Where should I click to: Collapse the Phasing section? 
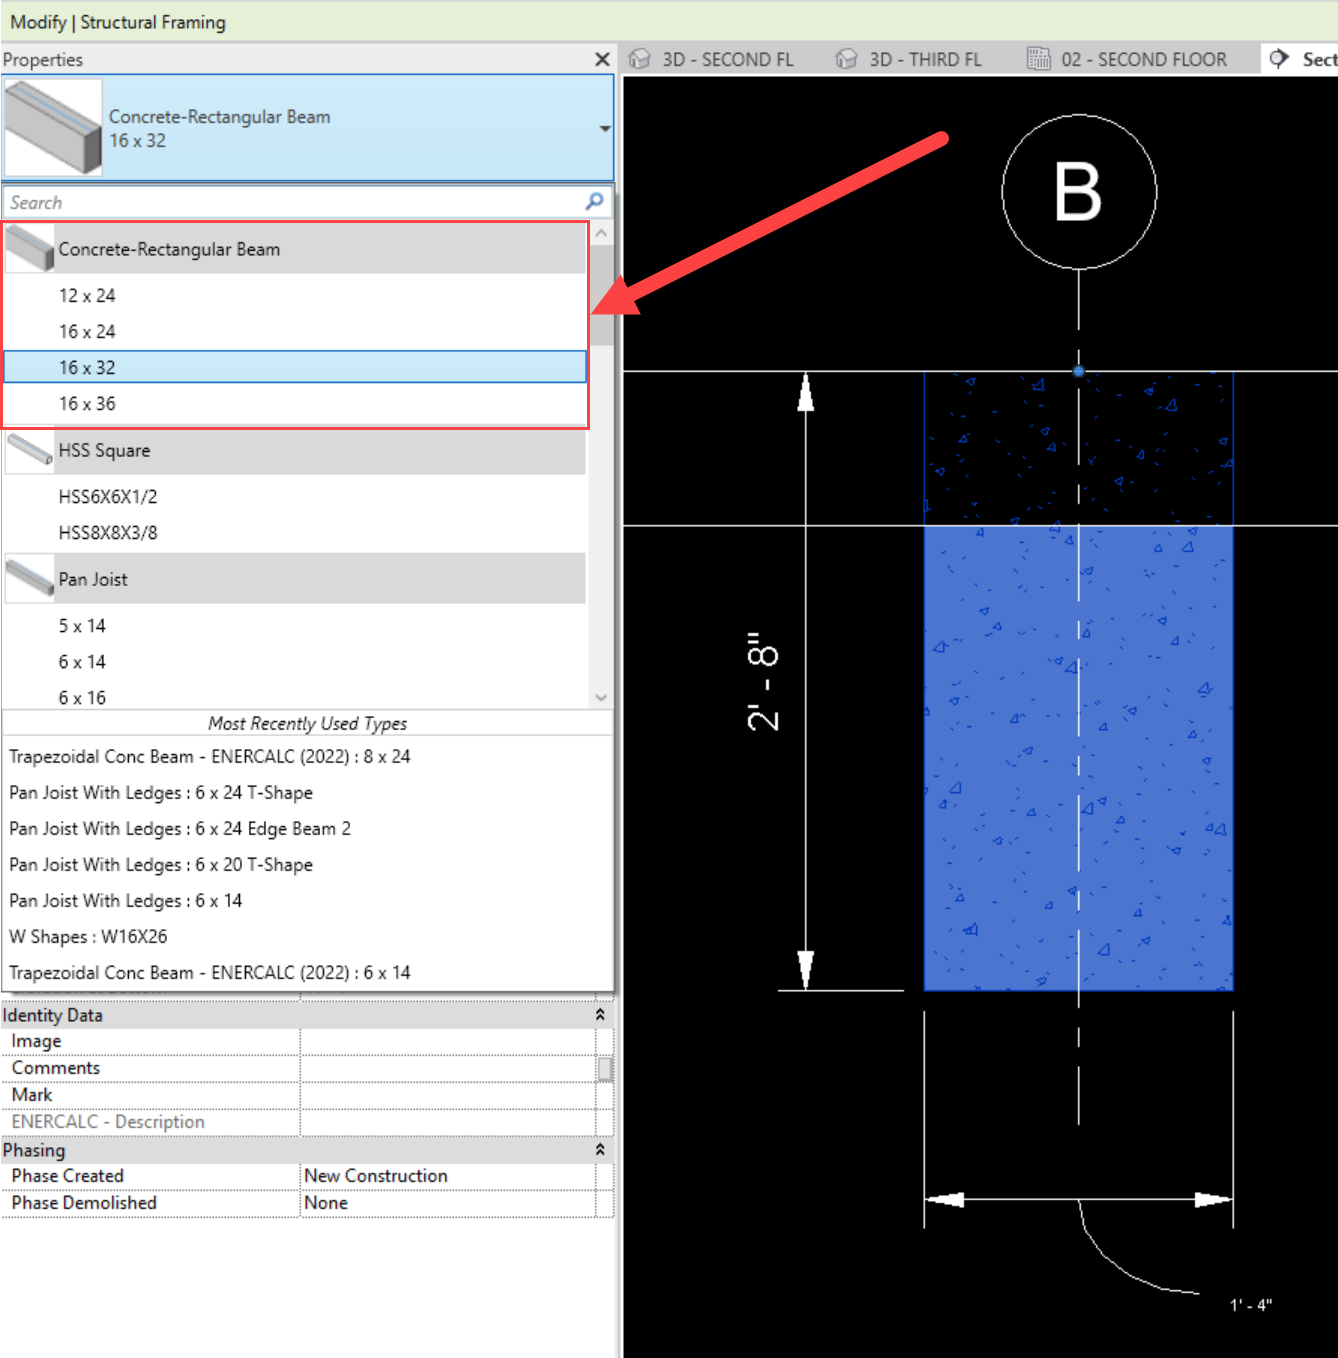pos(600,1150)
